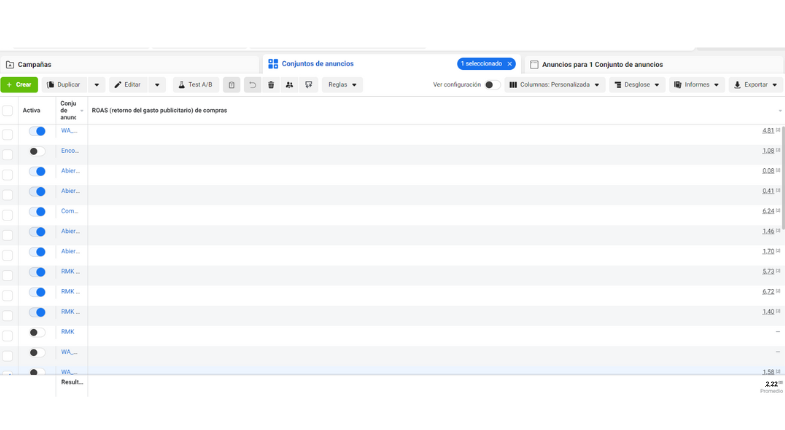Click the Editar pencil button

127,85
